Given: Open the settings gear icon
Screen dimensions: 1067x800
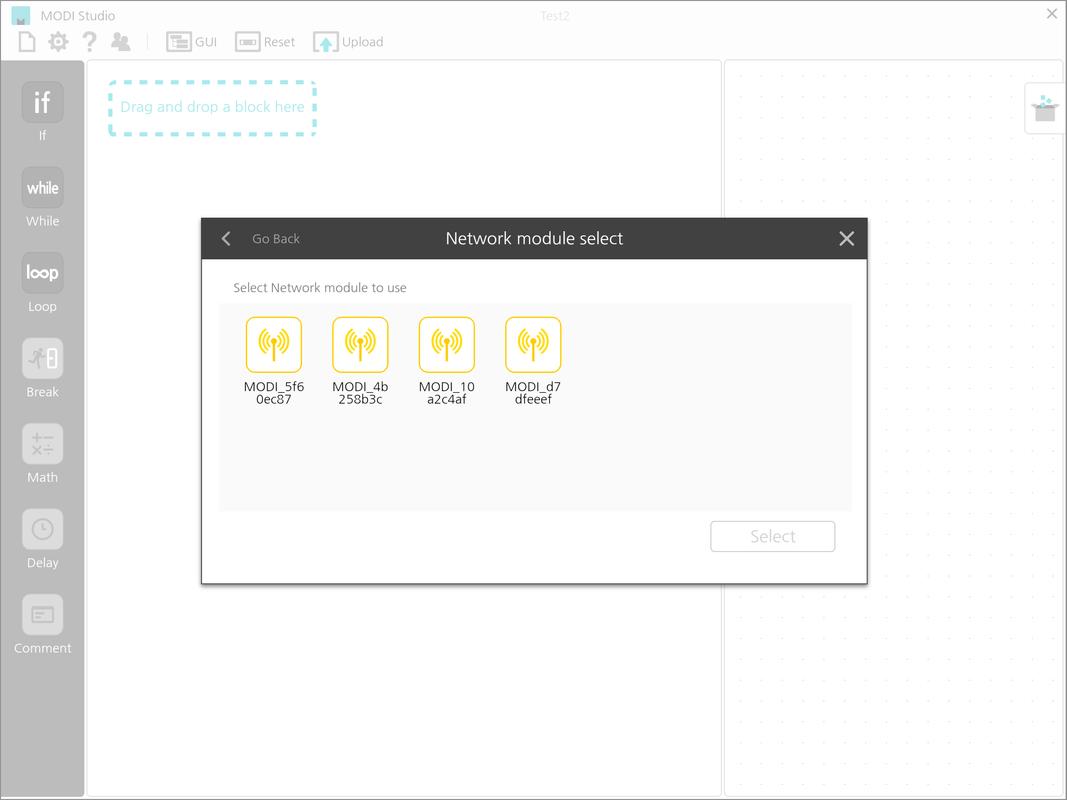Looking at the screenshot, I should click(59, 42).
